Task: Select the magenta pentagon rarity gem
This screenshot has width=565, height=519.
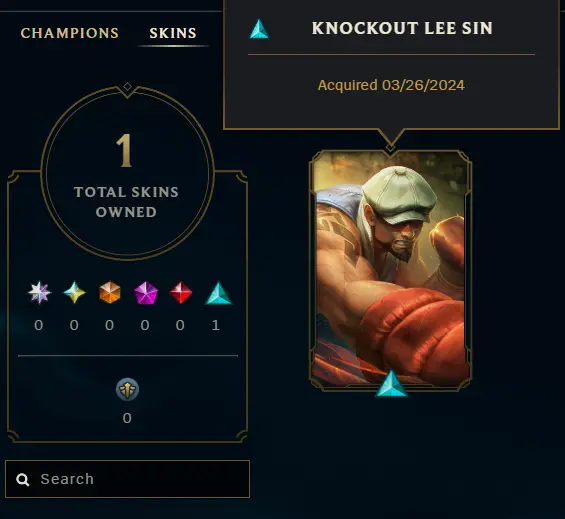Action: [146, 293]
